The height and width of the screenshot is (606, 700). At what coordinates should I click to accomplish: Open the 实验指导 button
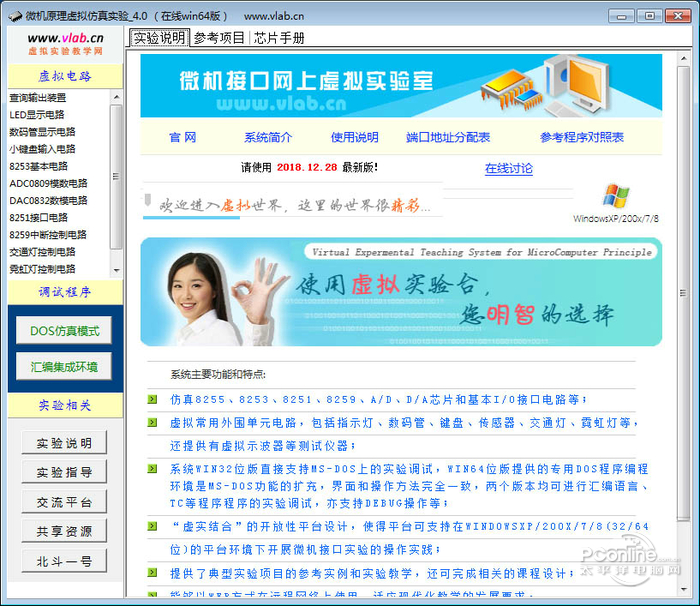tap(64, 472)
